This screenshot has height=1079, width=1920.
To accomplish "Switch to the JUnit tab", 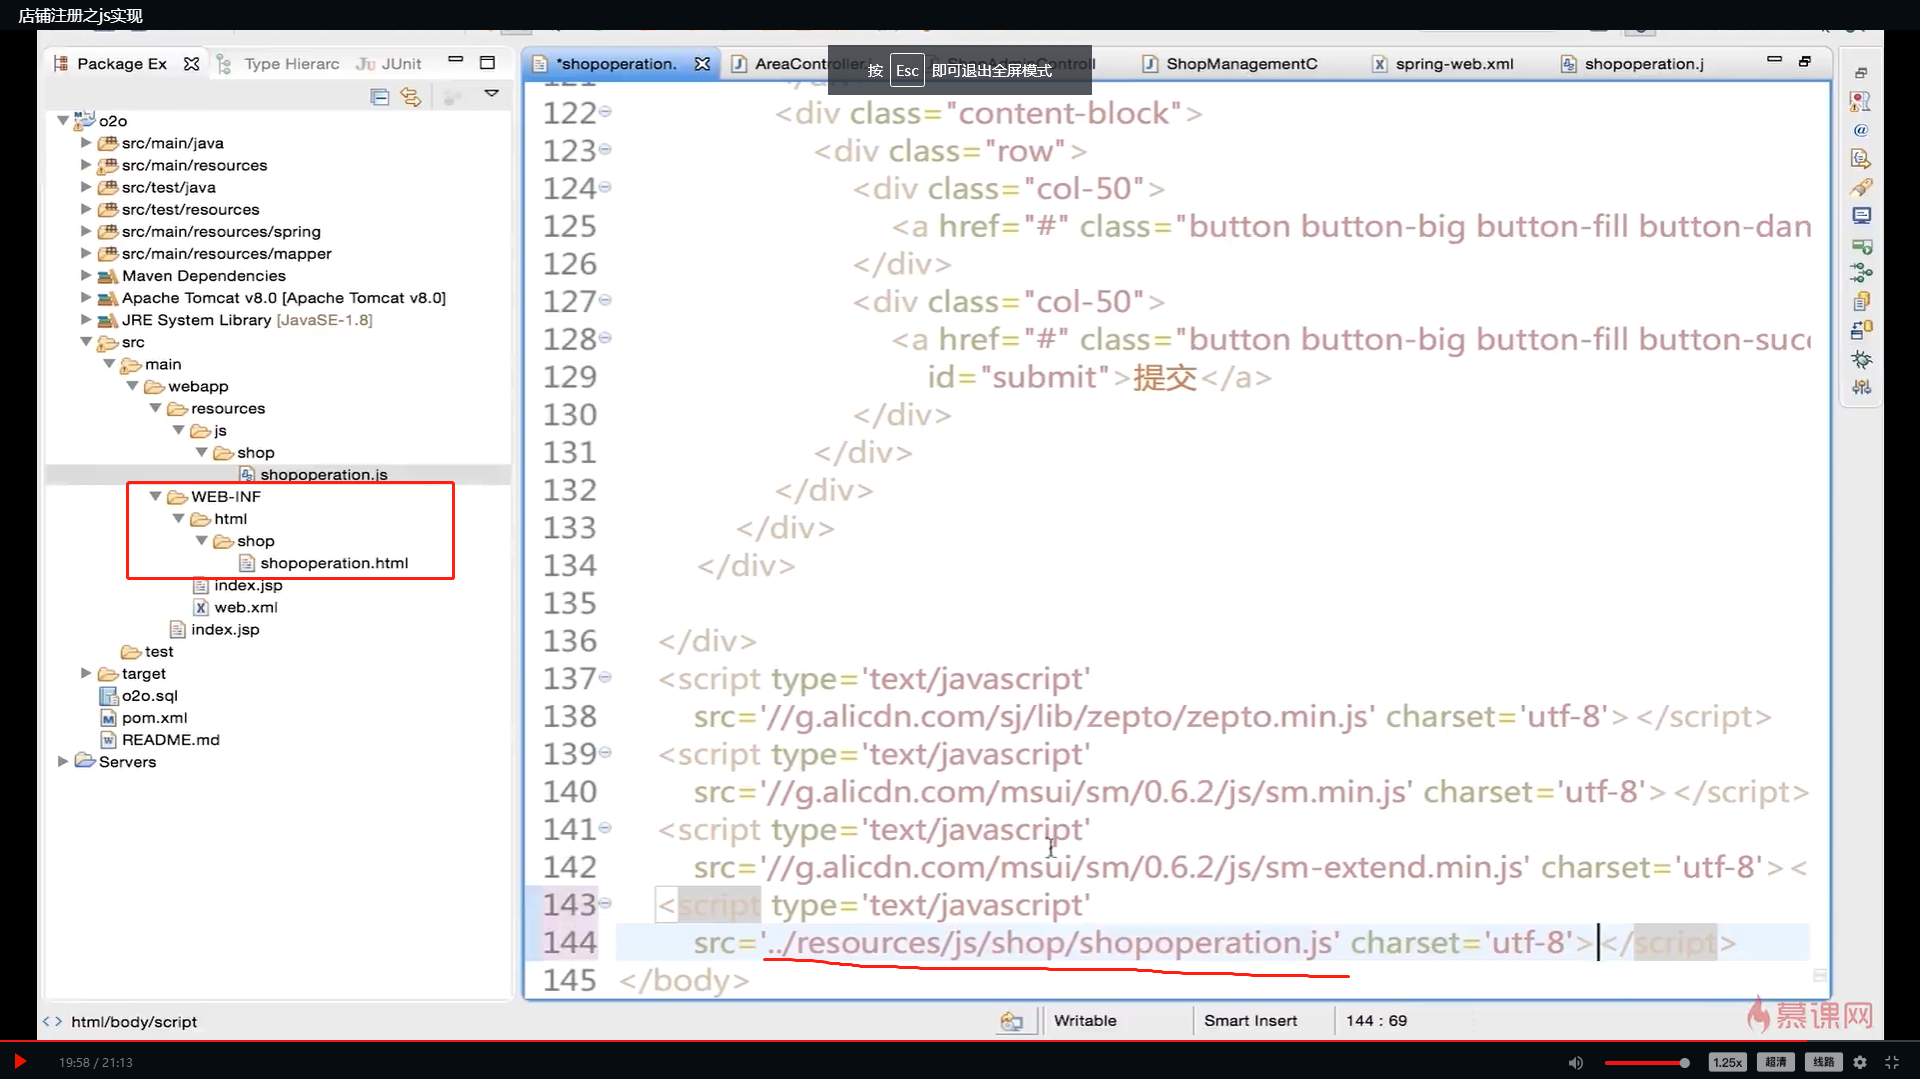I will [389, 64].
